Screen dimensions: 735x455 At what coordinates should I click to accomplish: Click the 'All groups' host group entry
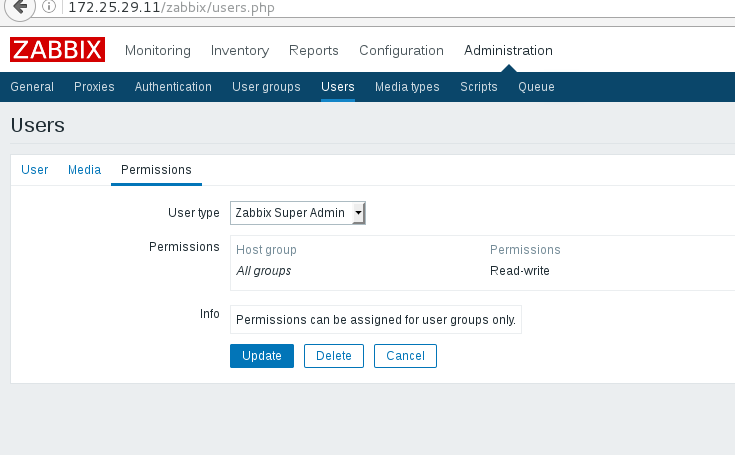[x=263, y=271]
